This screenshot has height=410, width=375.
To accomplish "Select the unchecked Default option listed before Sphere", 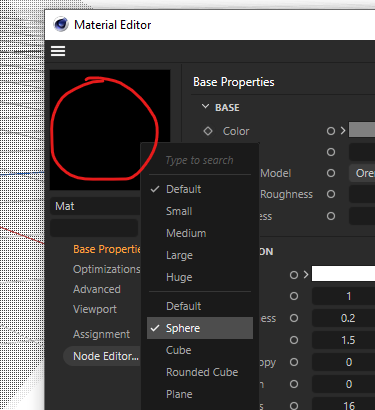I will pos(200,306).
